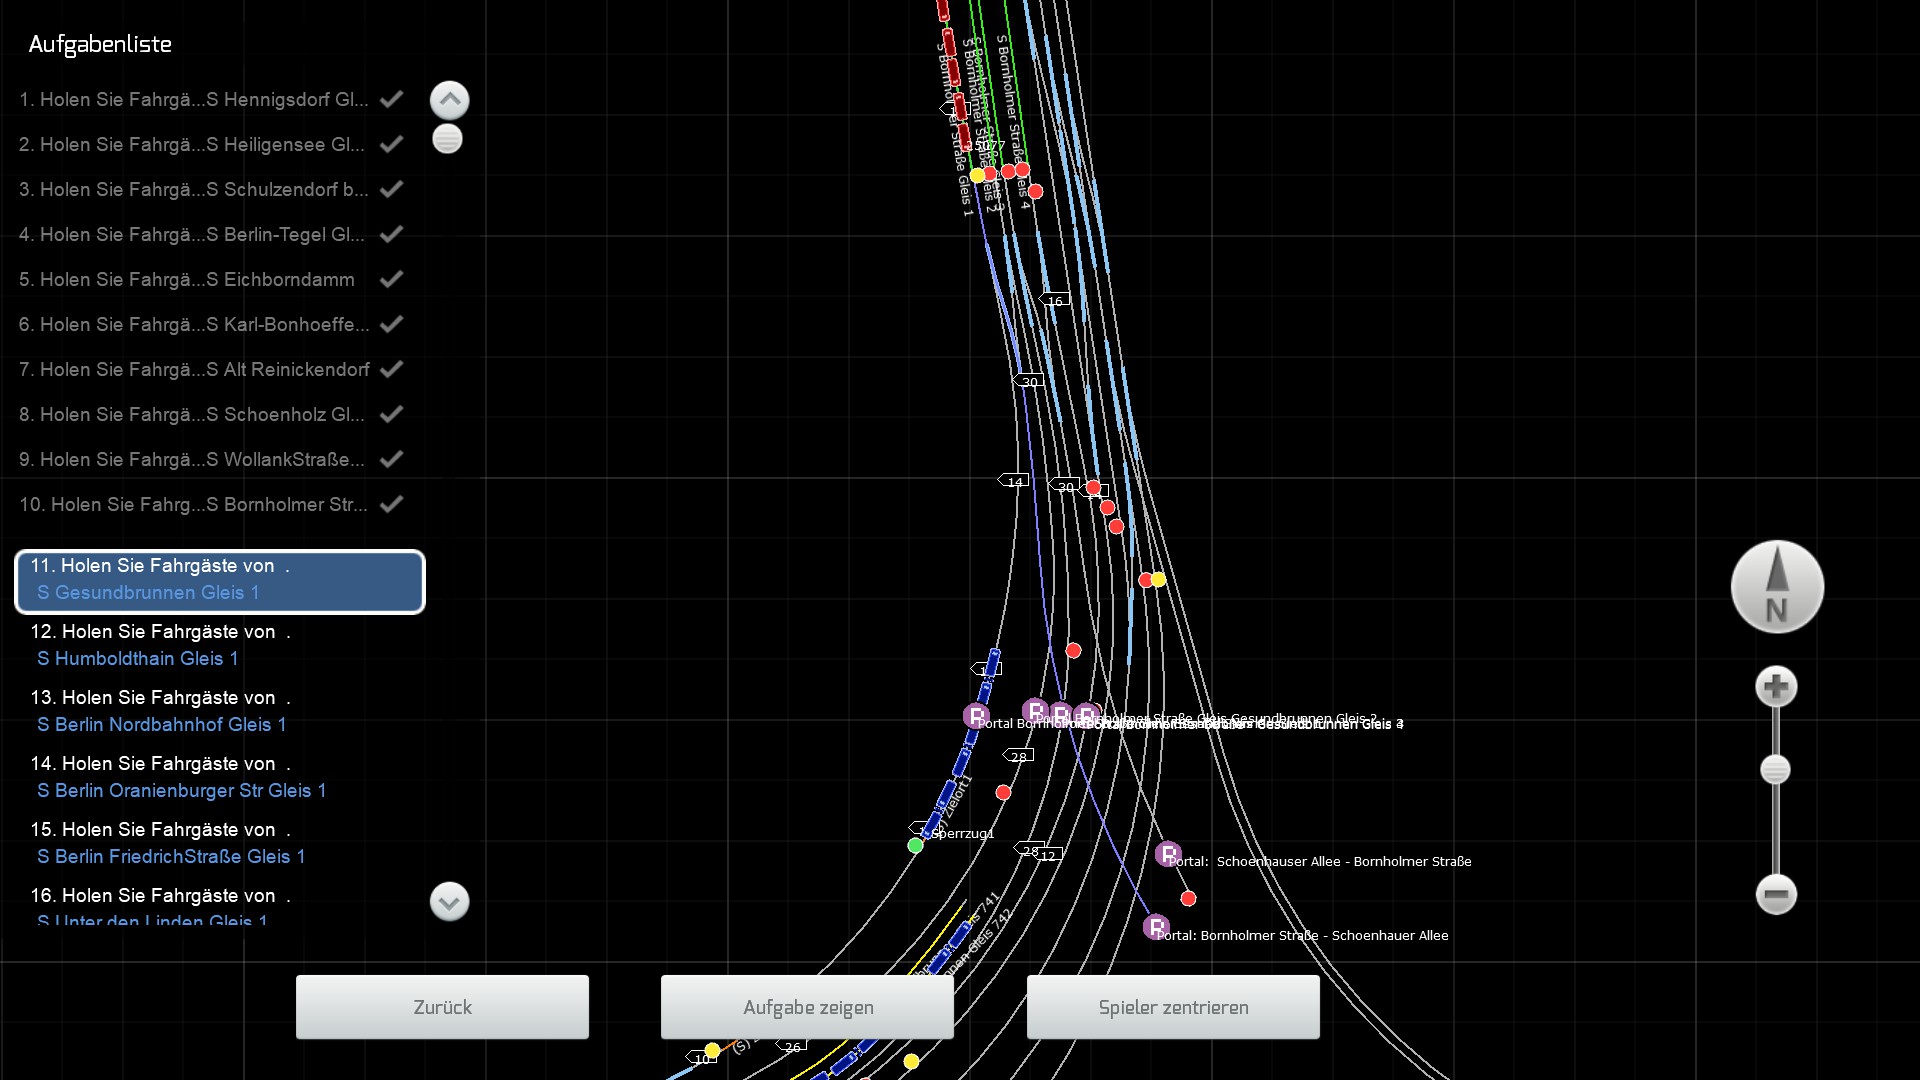Screen dimensions: 1920x1080
Task: Click the map zoom slider handle
Action: coord(1775,770)
